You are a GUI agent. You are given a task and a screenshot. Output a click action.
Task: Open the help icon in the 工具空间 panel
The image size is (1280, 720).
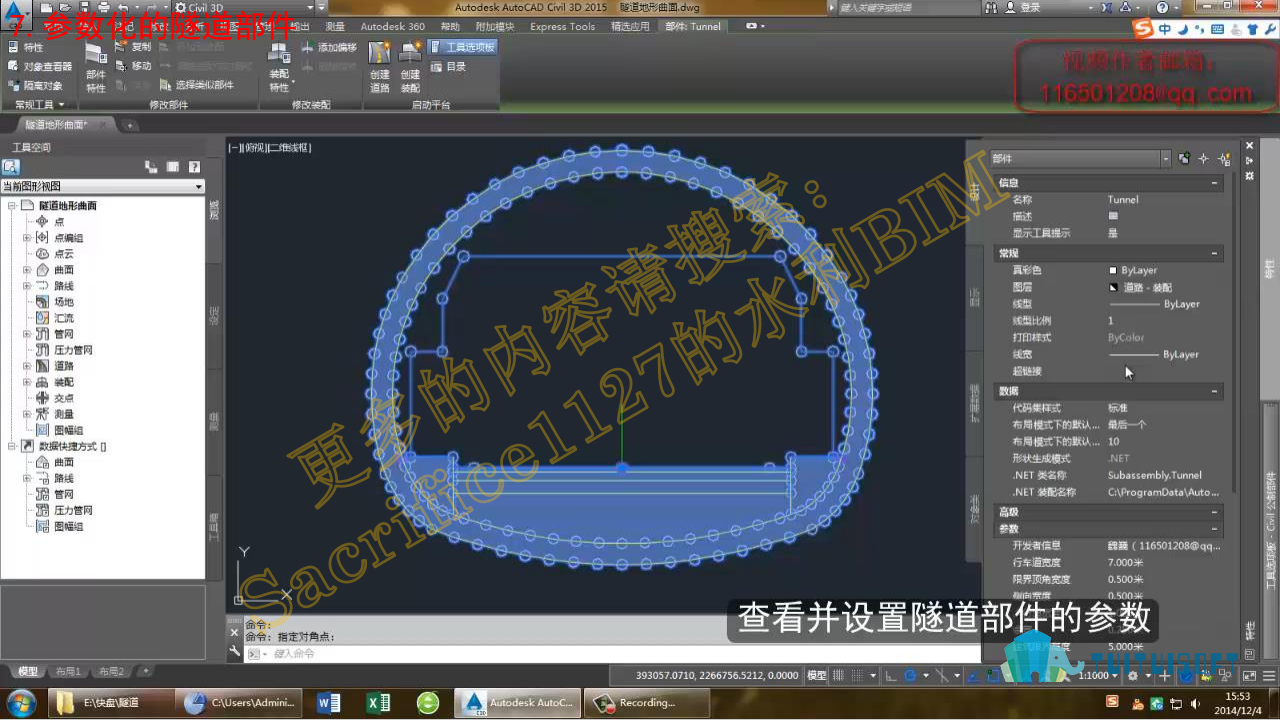(194, 167)
